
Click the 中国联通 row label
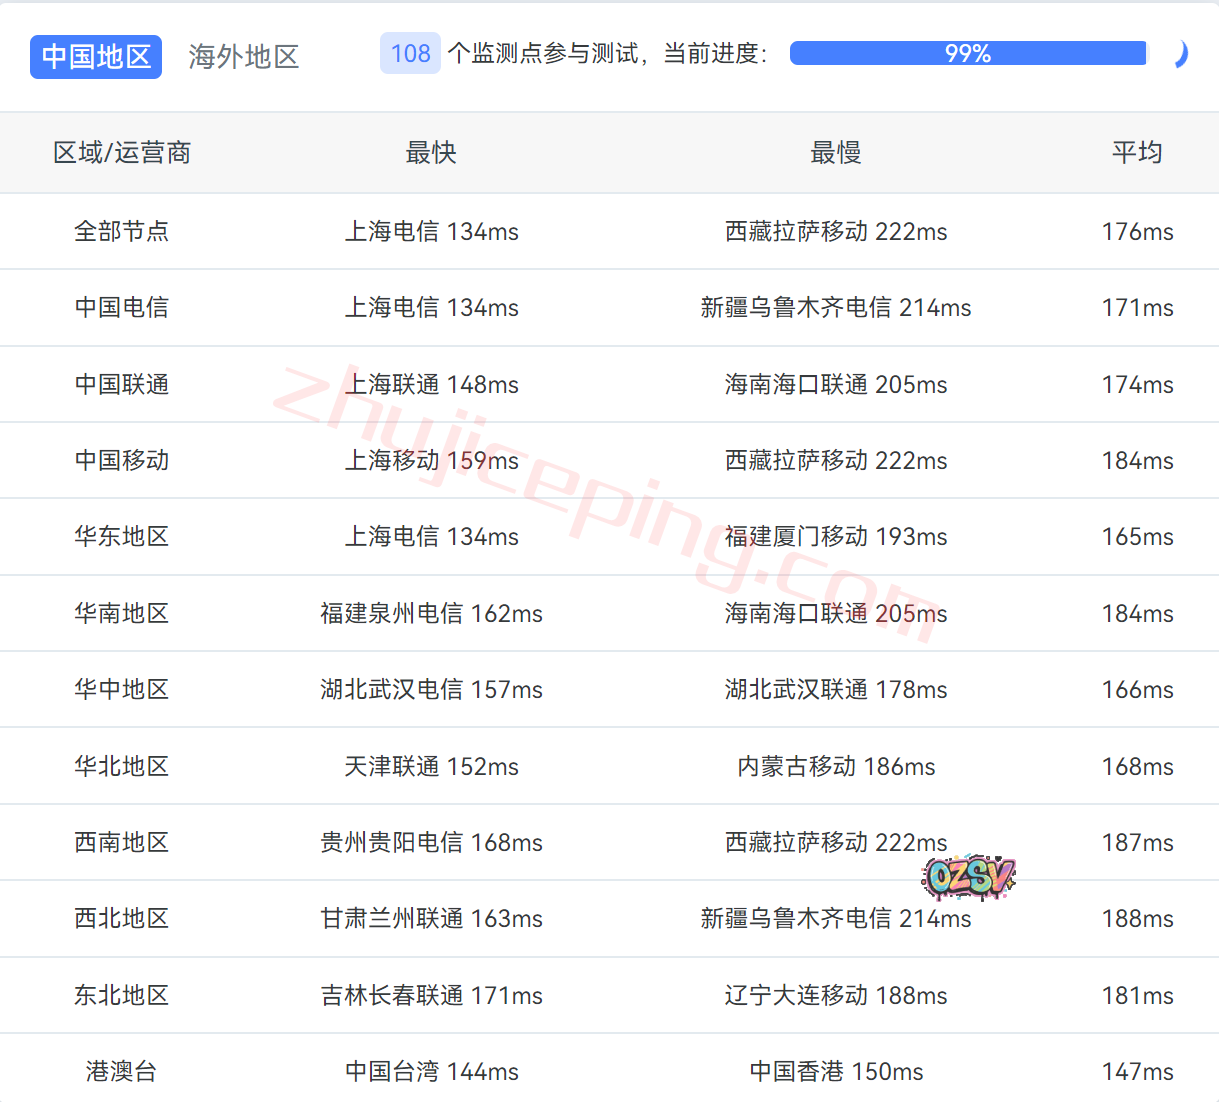pos(122,385)
